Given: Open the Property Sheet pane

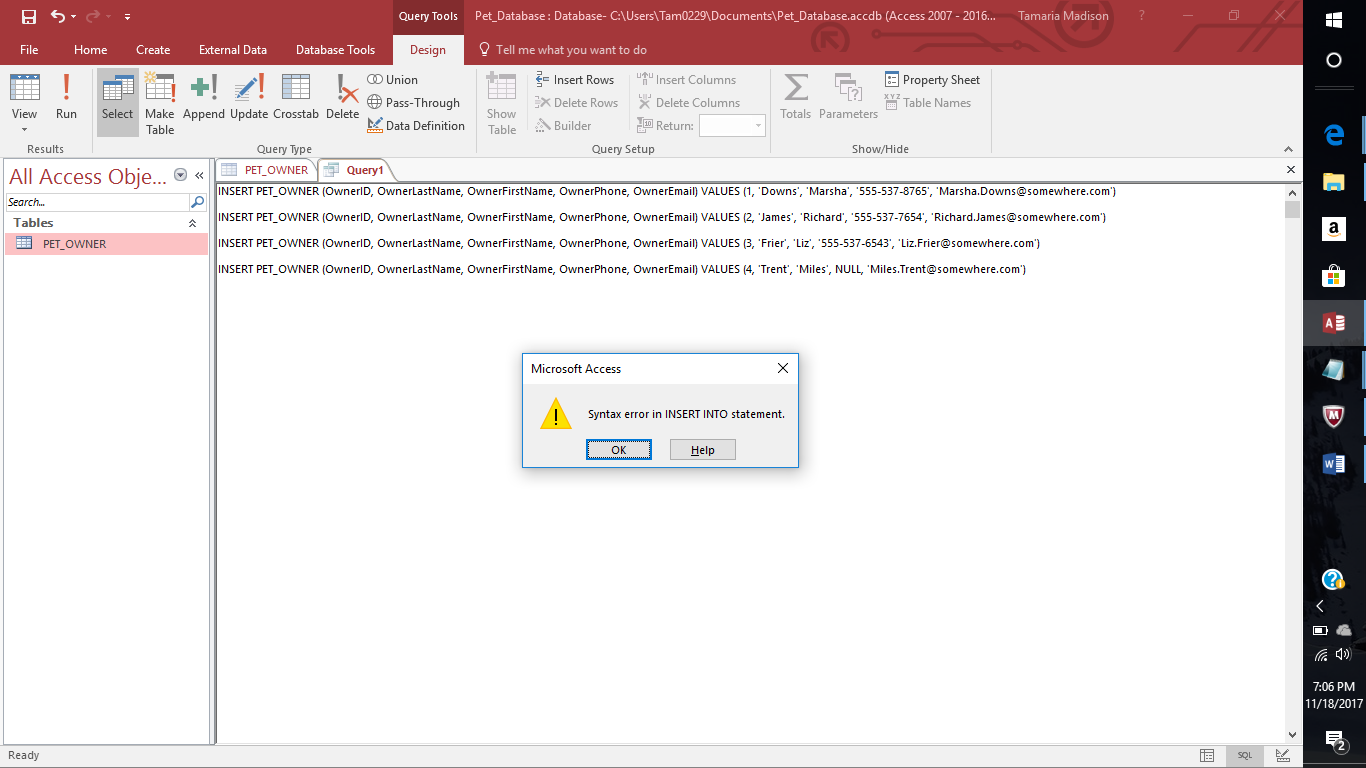Looking at the screenshot, I should (932, 80).
